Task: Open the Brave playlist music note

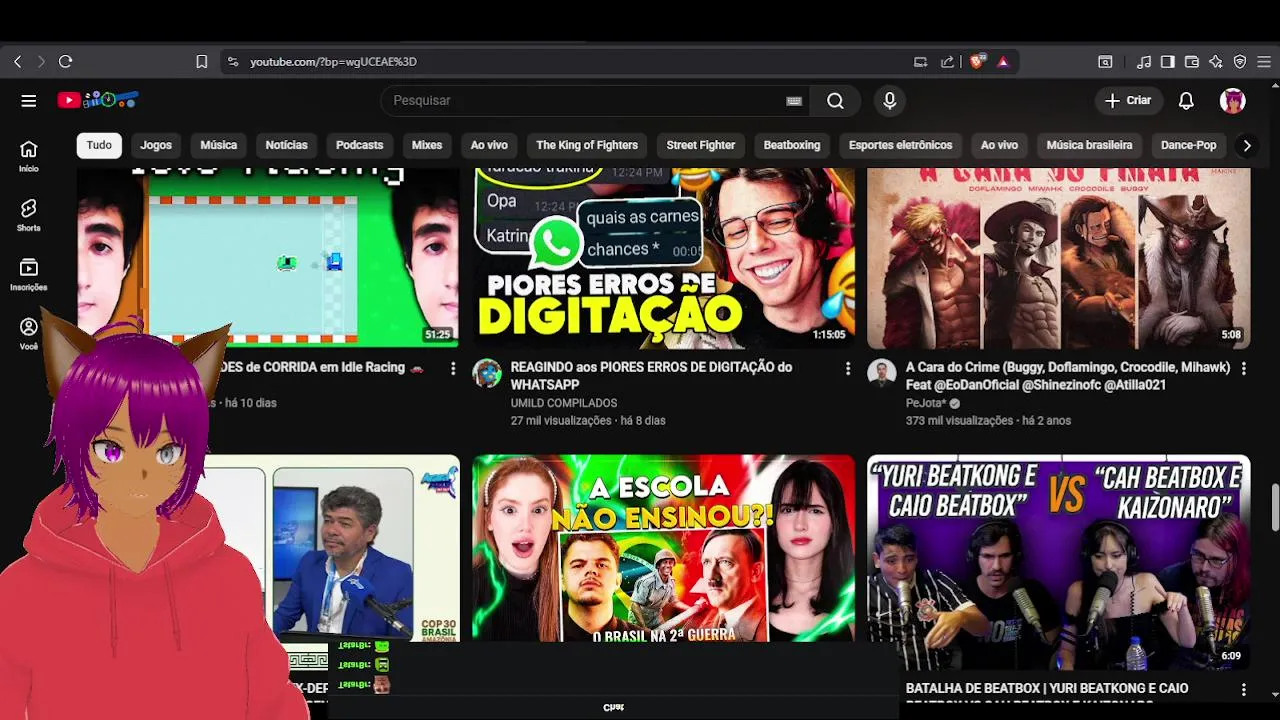Action: [1144, 62]
